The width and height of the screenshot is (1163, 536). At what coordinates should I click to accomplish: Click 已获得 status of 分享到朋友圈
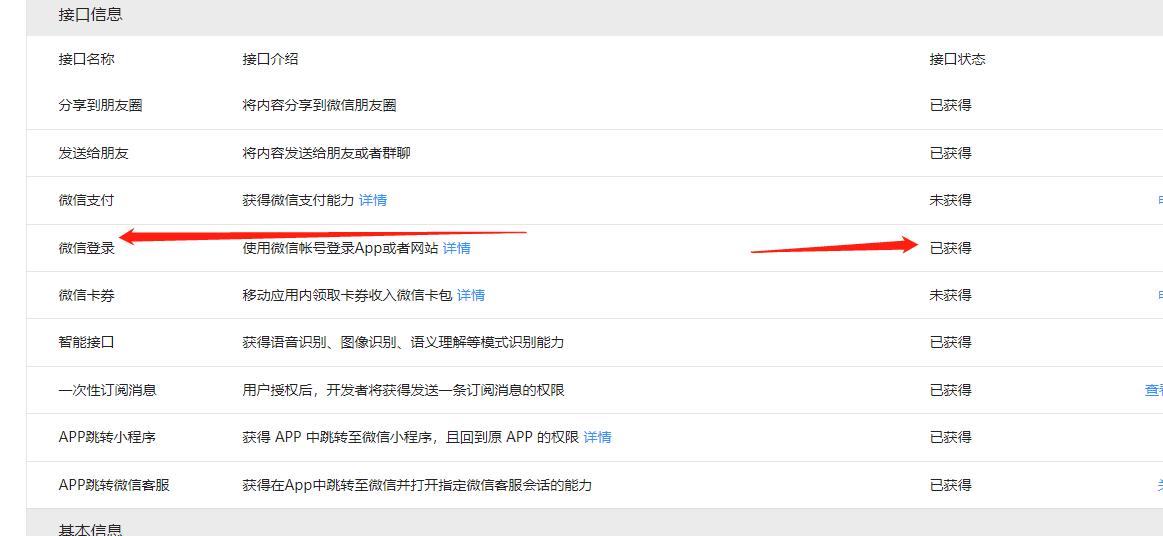950,105
